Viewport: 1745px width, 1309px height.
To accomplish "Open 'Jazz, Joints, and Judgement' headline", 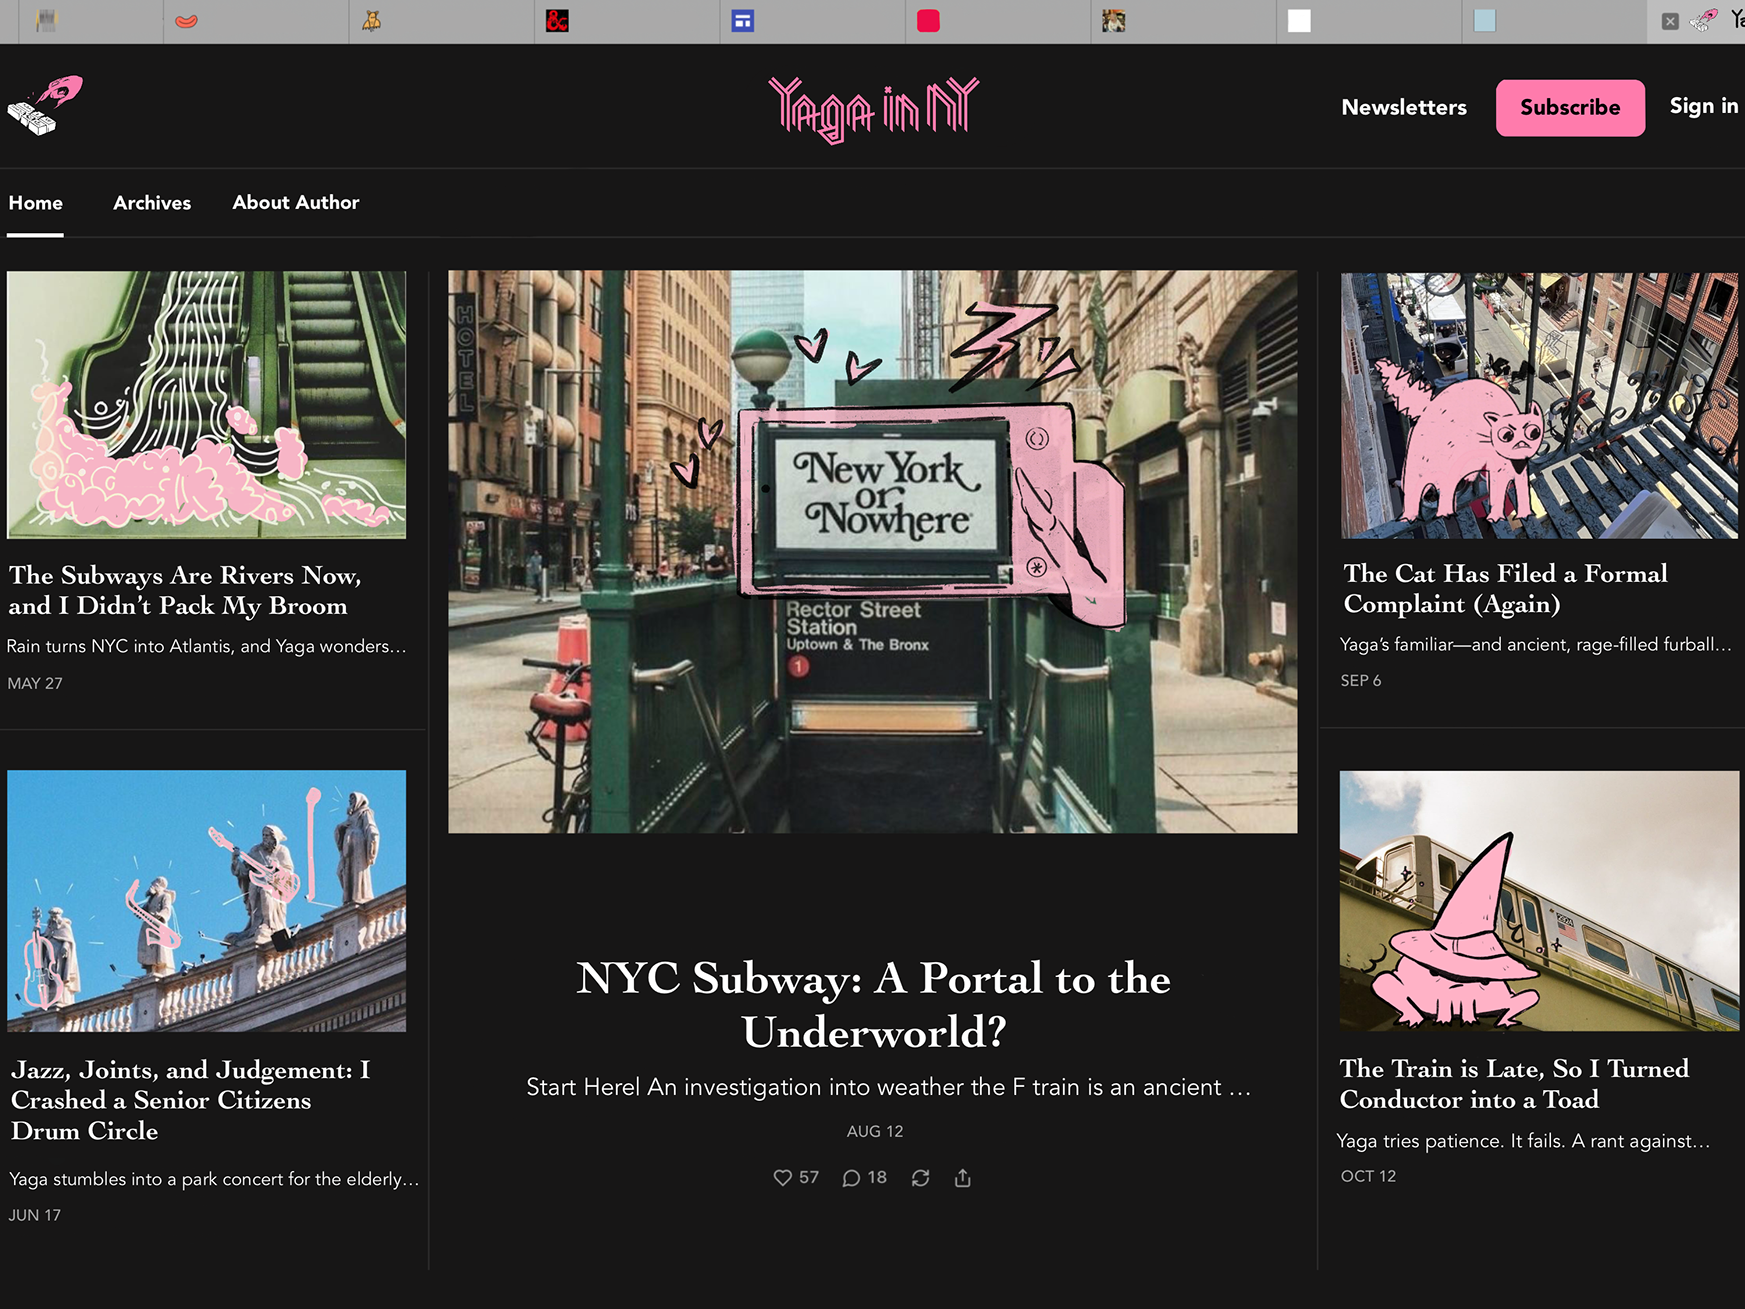I will point(191,1100).
